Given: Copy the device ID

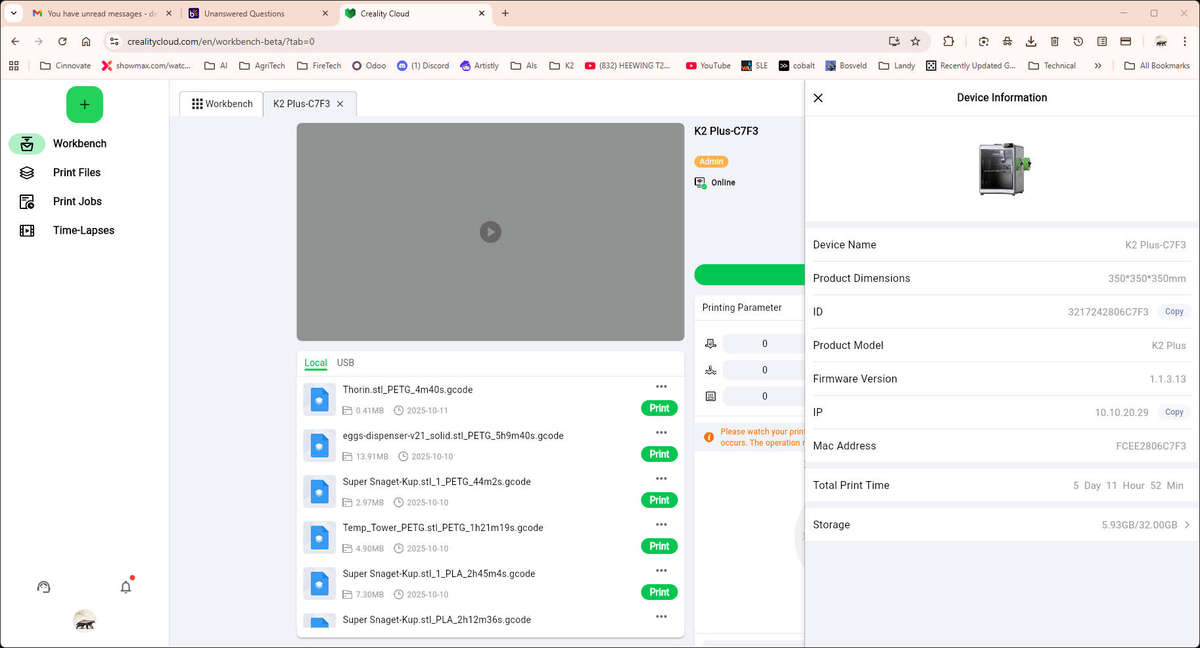Looking at the screenshot, I should tap(1174, 312).
